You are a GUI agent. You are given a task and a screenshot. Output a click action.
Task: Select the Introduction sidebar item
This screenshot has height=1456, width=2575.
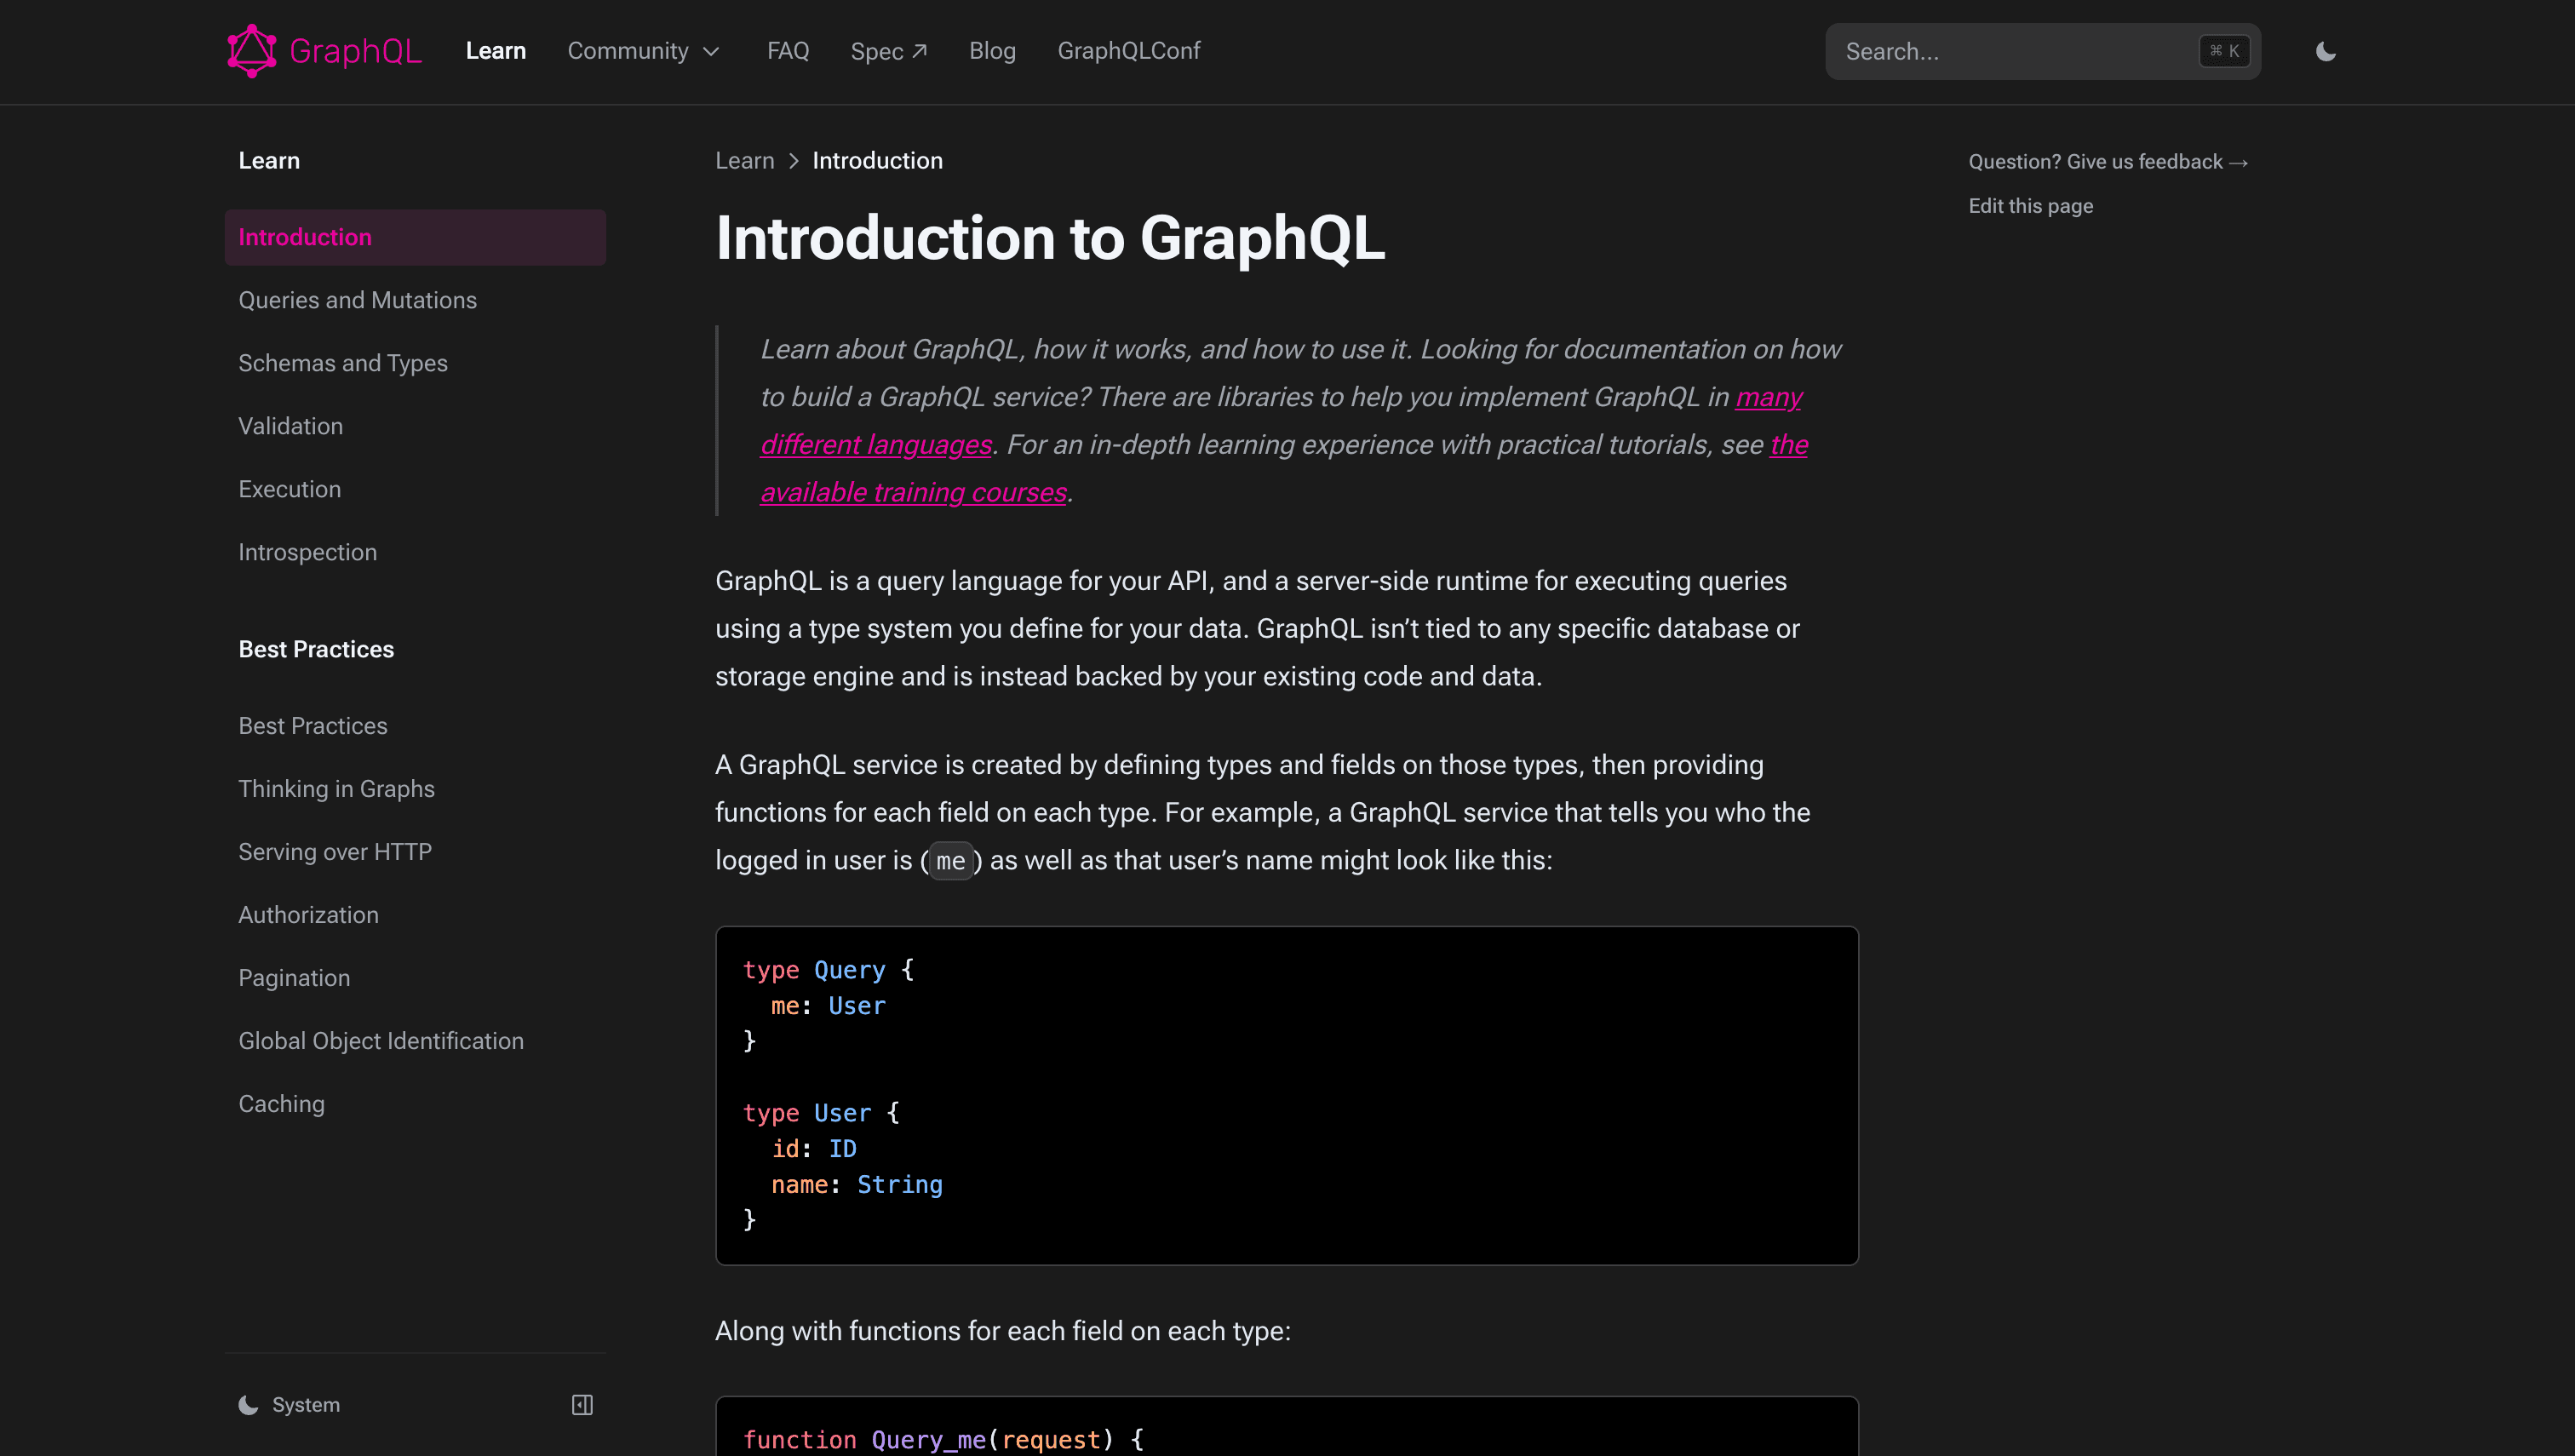pos(415,237)
